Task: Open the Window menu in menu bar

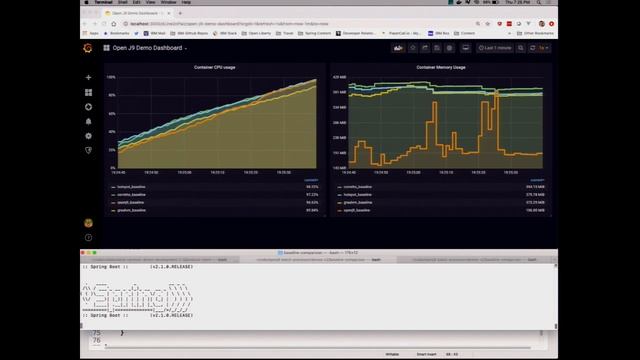Action: (169, 2)
